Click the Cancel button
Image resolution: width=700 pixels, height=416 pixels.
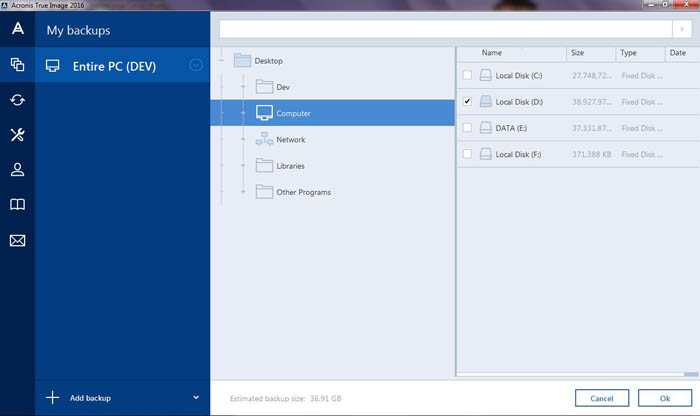[x=602, y=398]
